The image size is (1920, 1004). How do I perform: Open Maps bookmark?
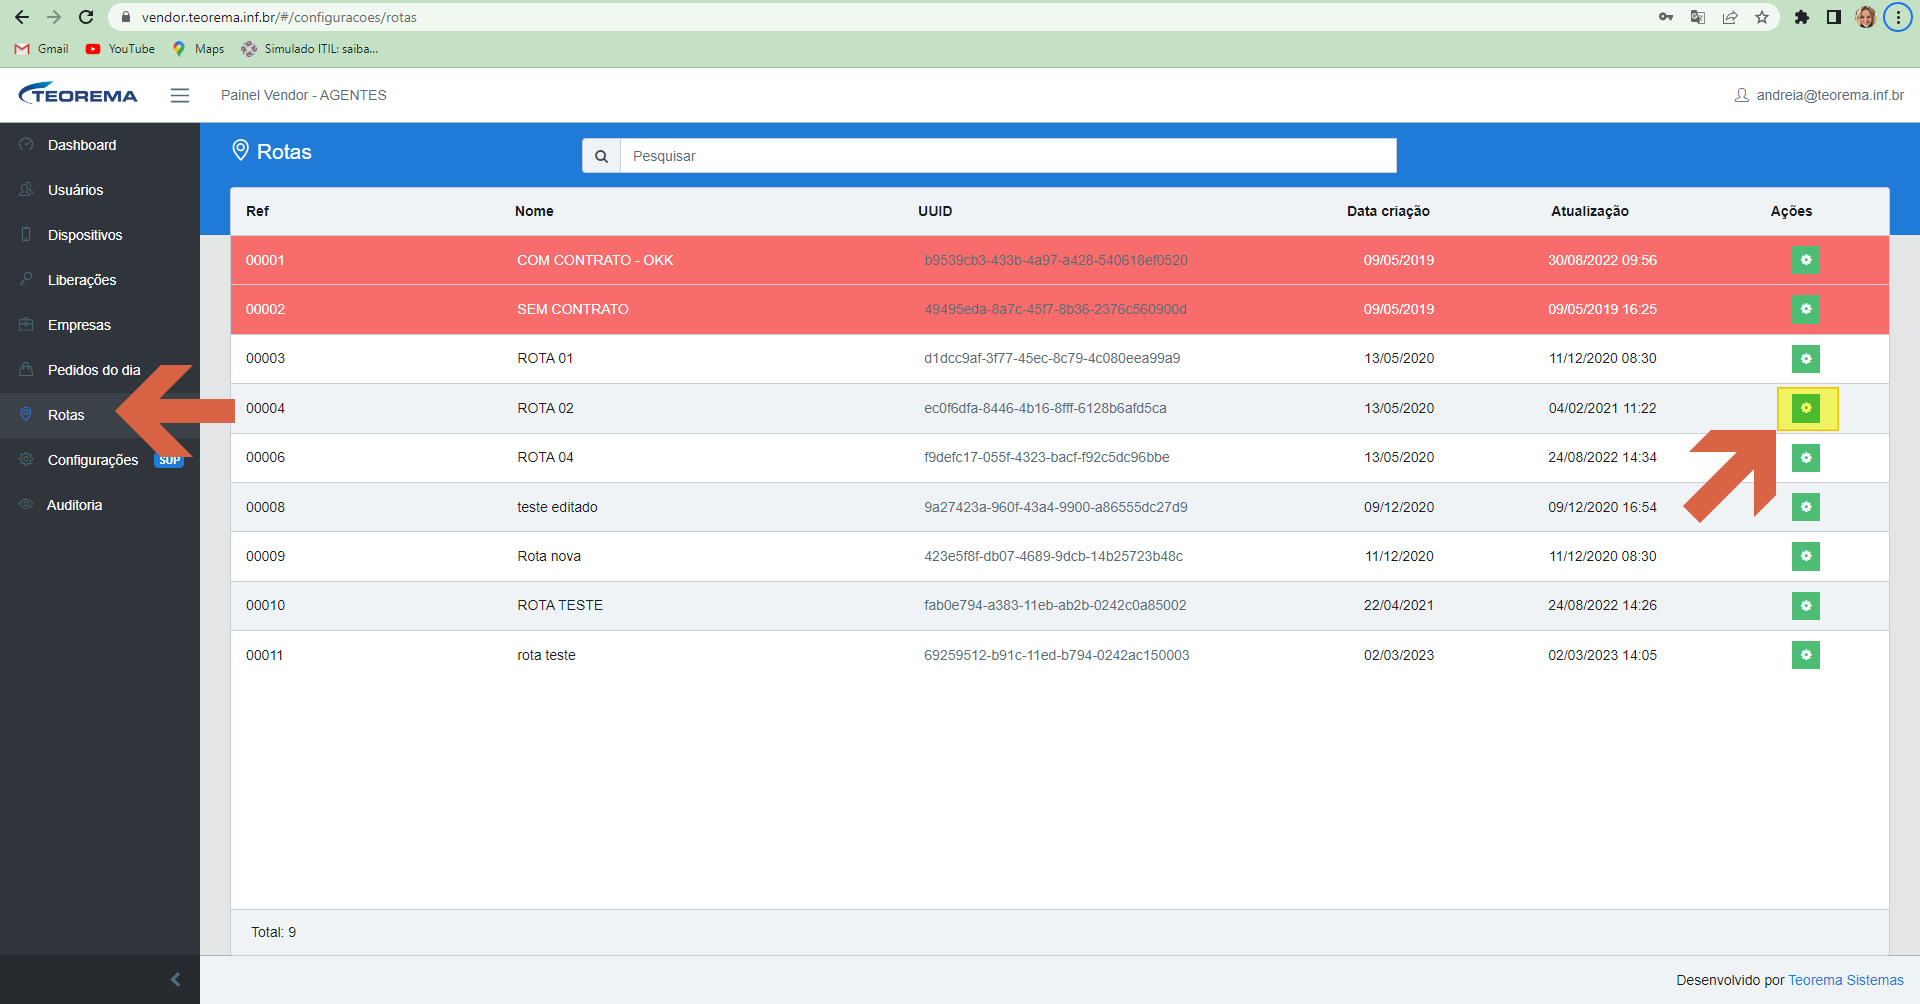(198, 49)
